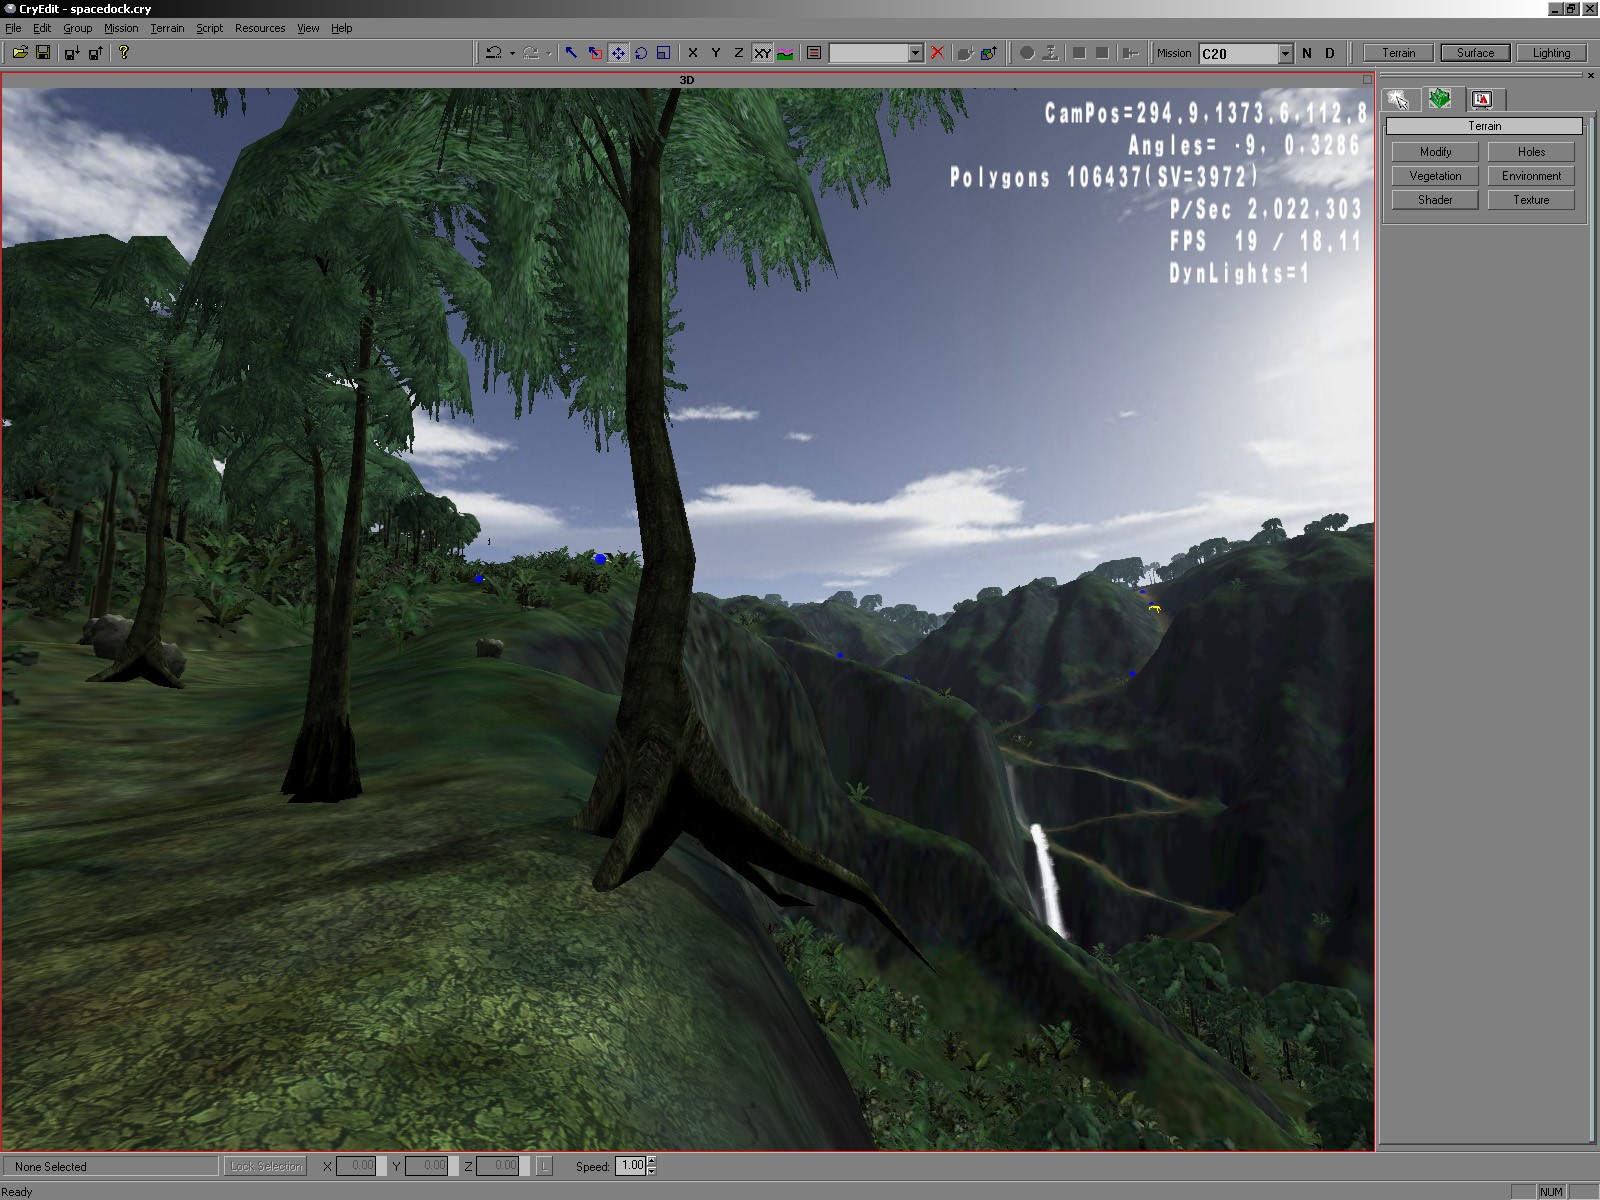Click the Lock Selection button
Image resolution: width=1600 pixels, height=1200 pixels.
pyautogui.click(x=265, y=1166)
